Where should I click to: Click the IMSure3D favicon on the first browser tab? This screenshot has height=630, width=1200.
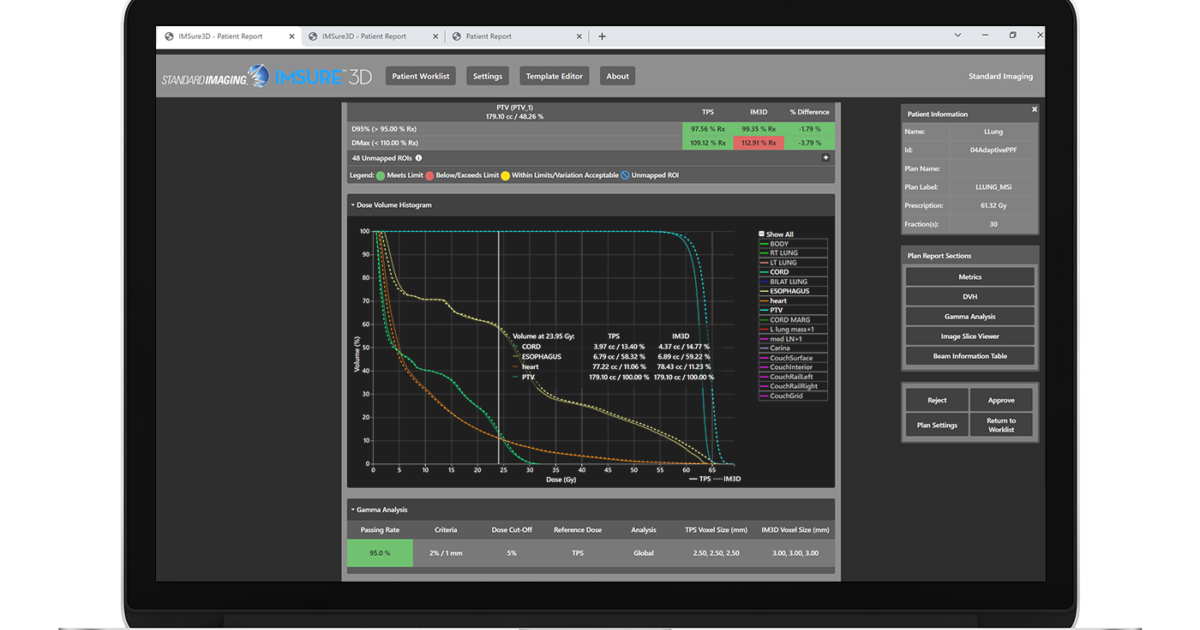[x=168, y=35]
